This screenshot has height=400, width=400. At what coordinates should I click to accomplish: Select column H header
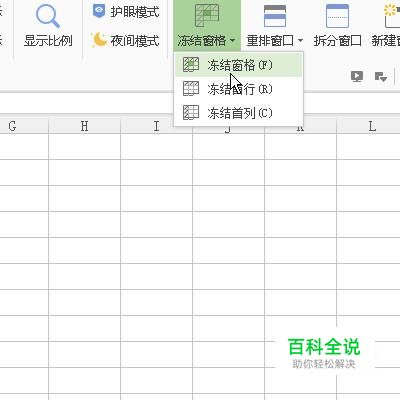click(84, 126)
